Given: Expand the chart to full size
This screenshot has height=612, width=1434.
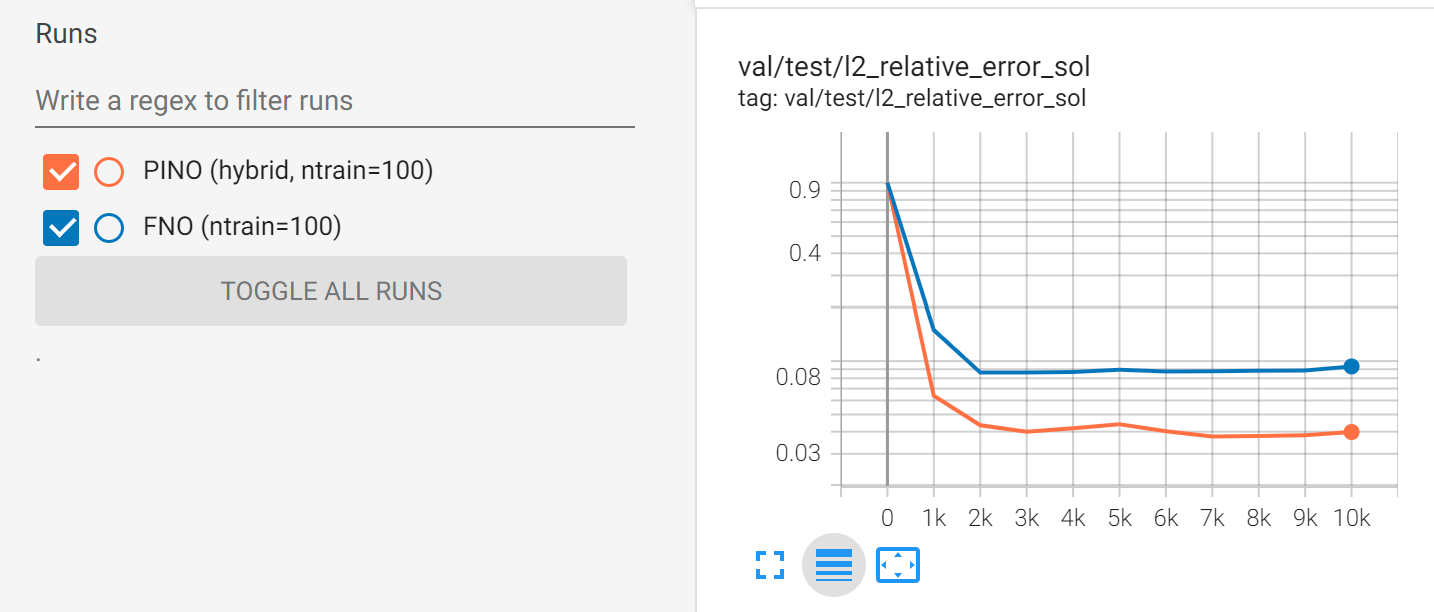Looking at the screenshot, I should pyautogui.click(x=769, y=565).
